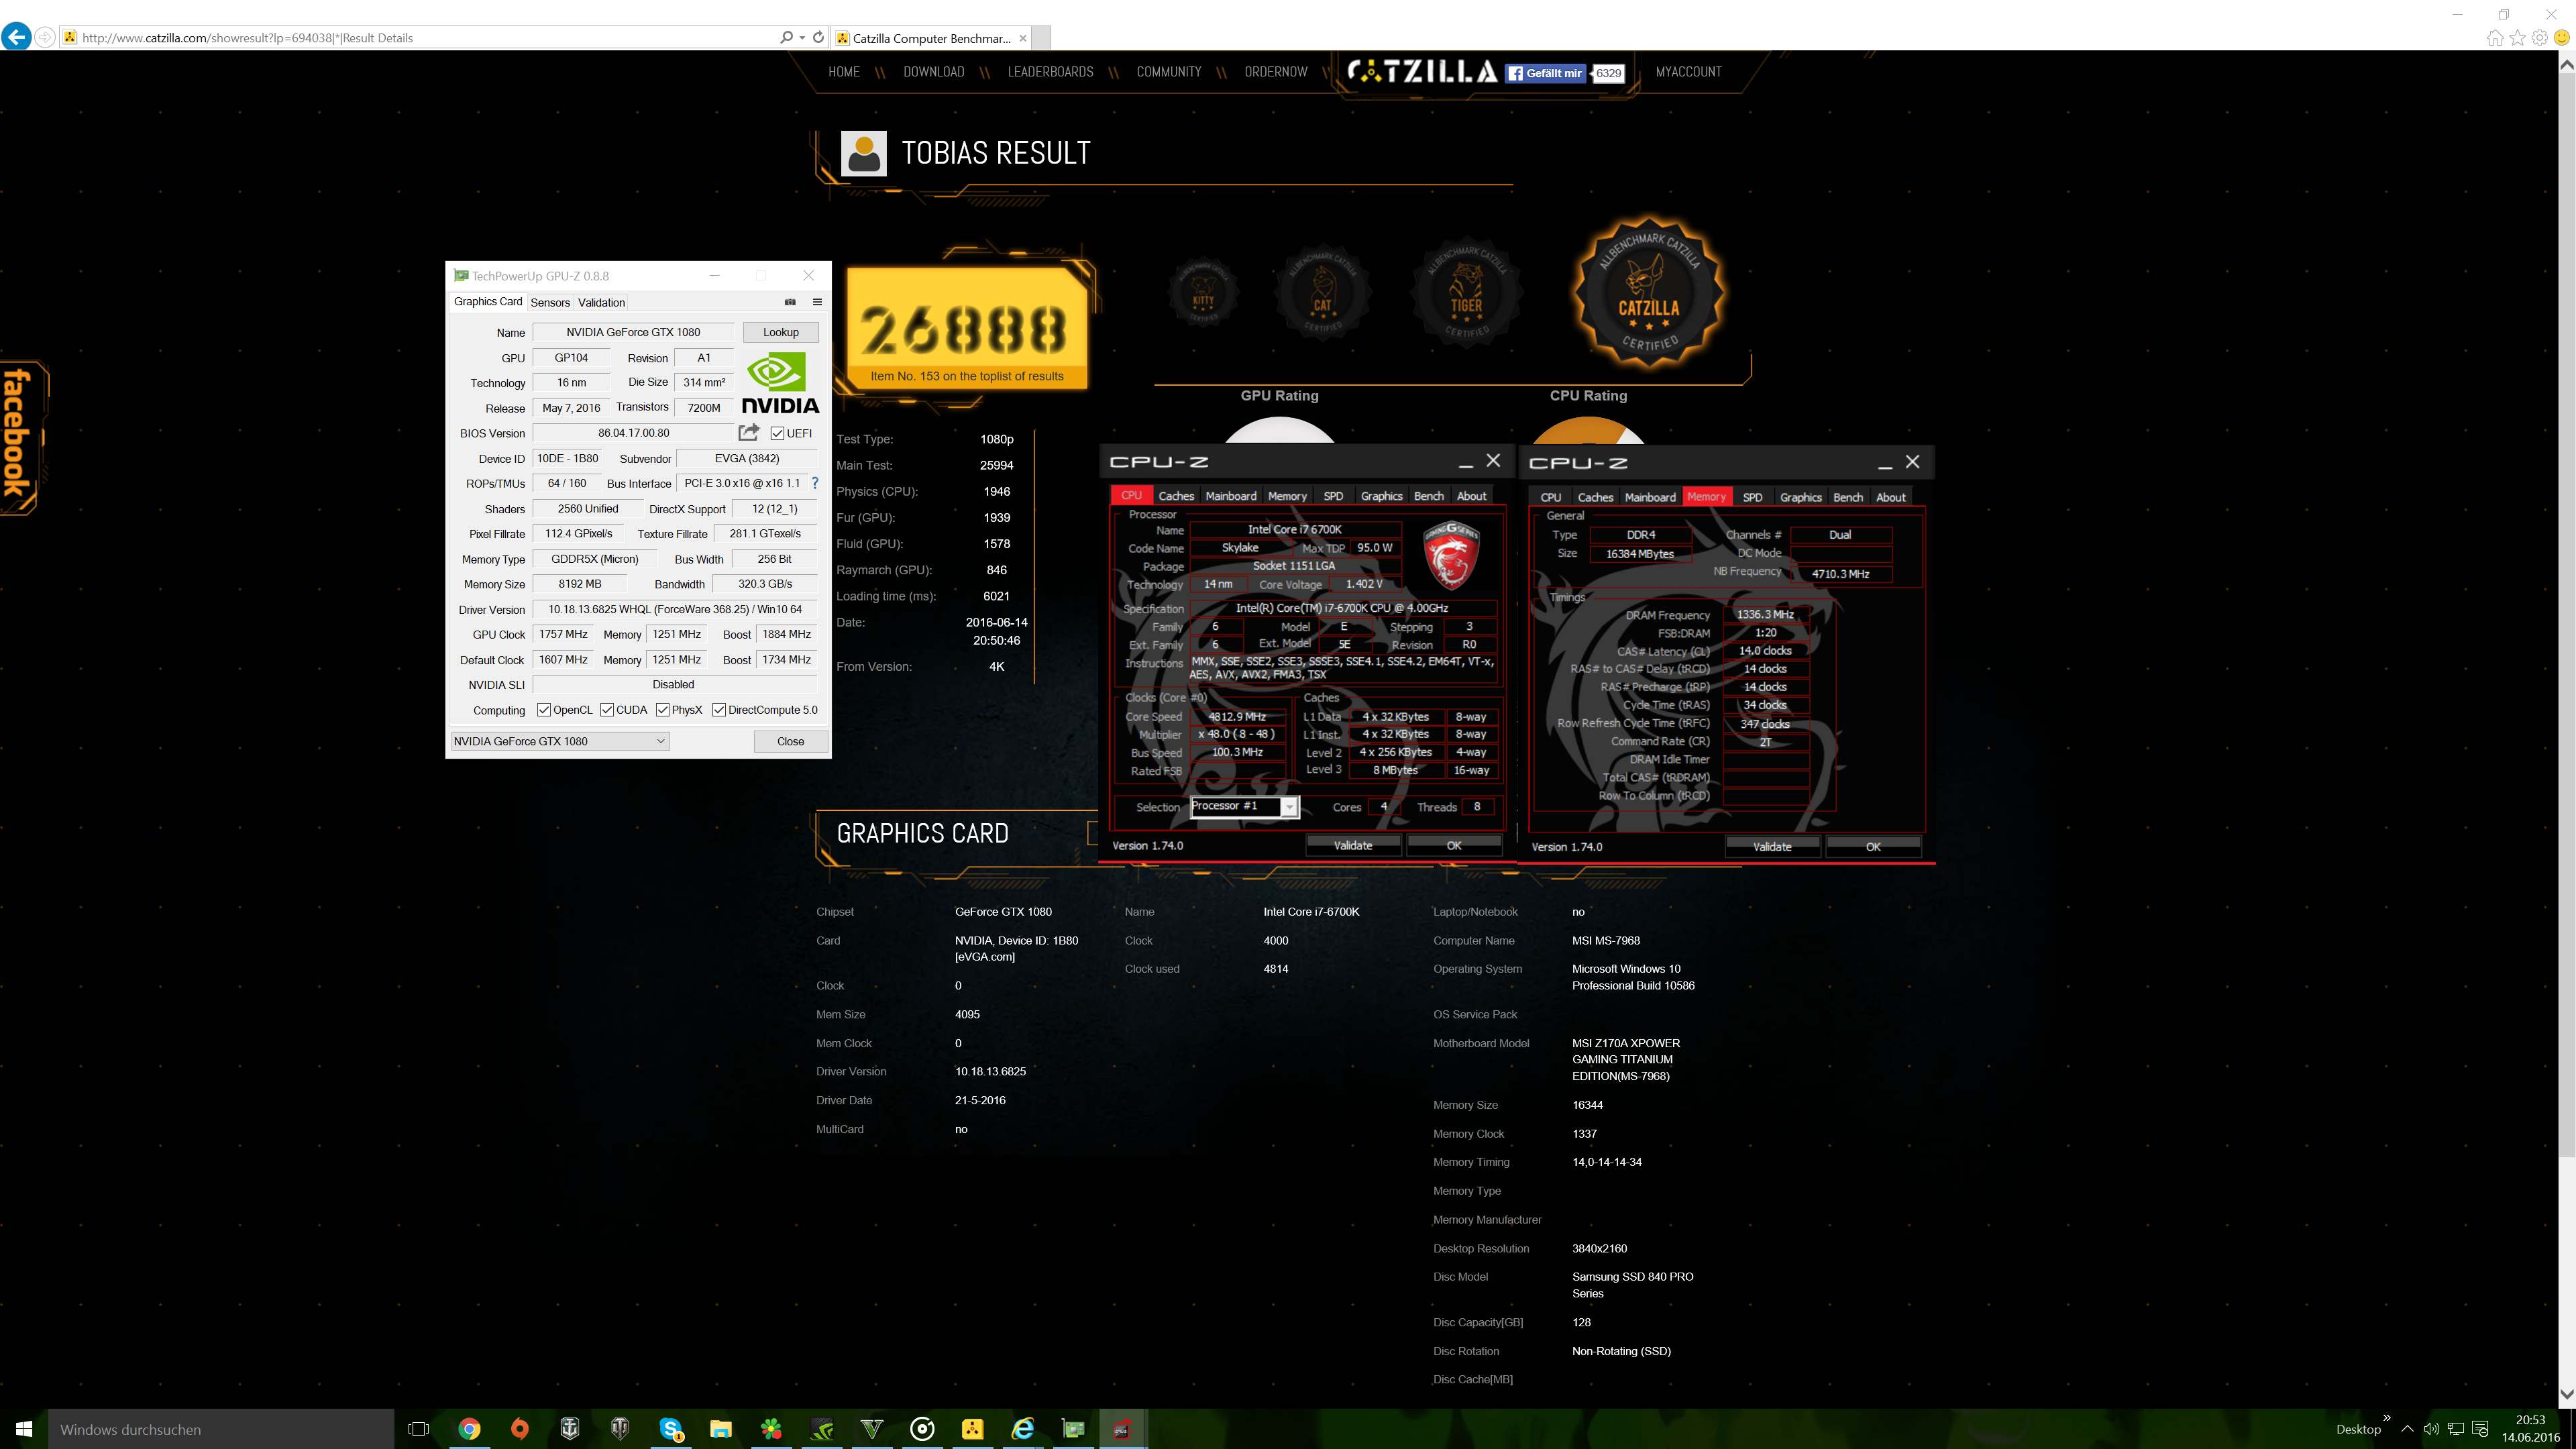
Task: Open the Action Center notification icon
Action: 2480,1429
